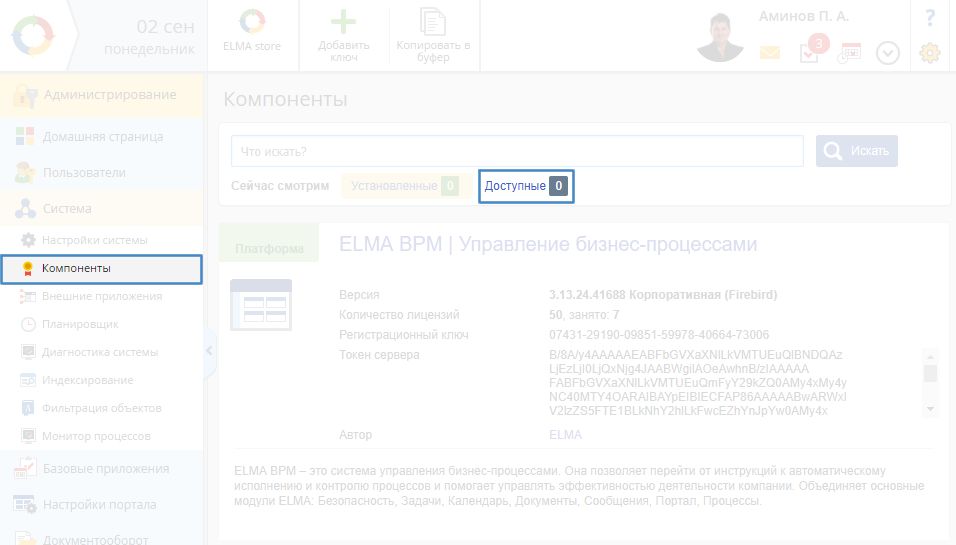Open Внешние приложения sidebar item
This screenshot has width=956, height=545.
(x=101, y=296)
